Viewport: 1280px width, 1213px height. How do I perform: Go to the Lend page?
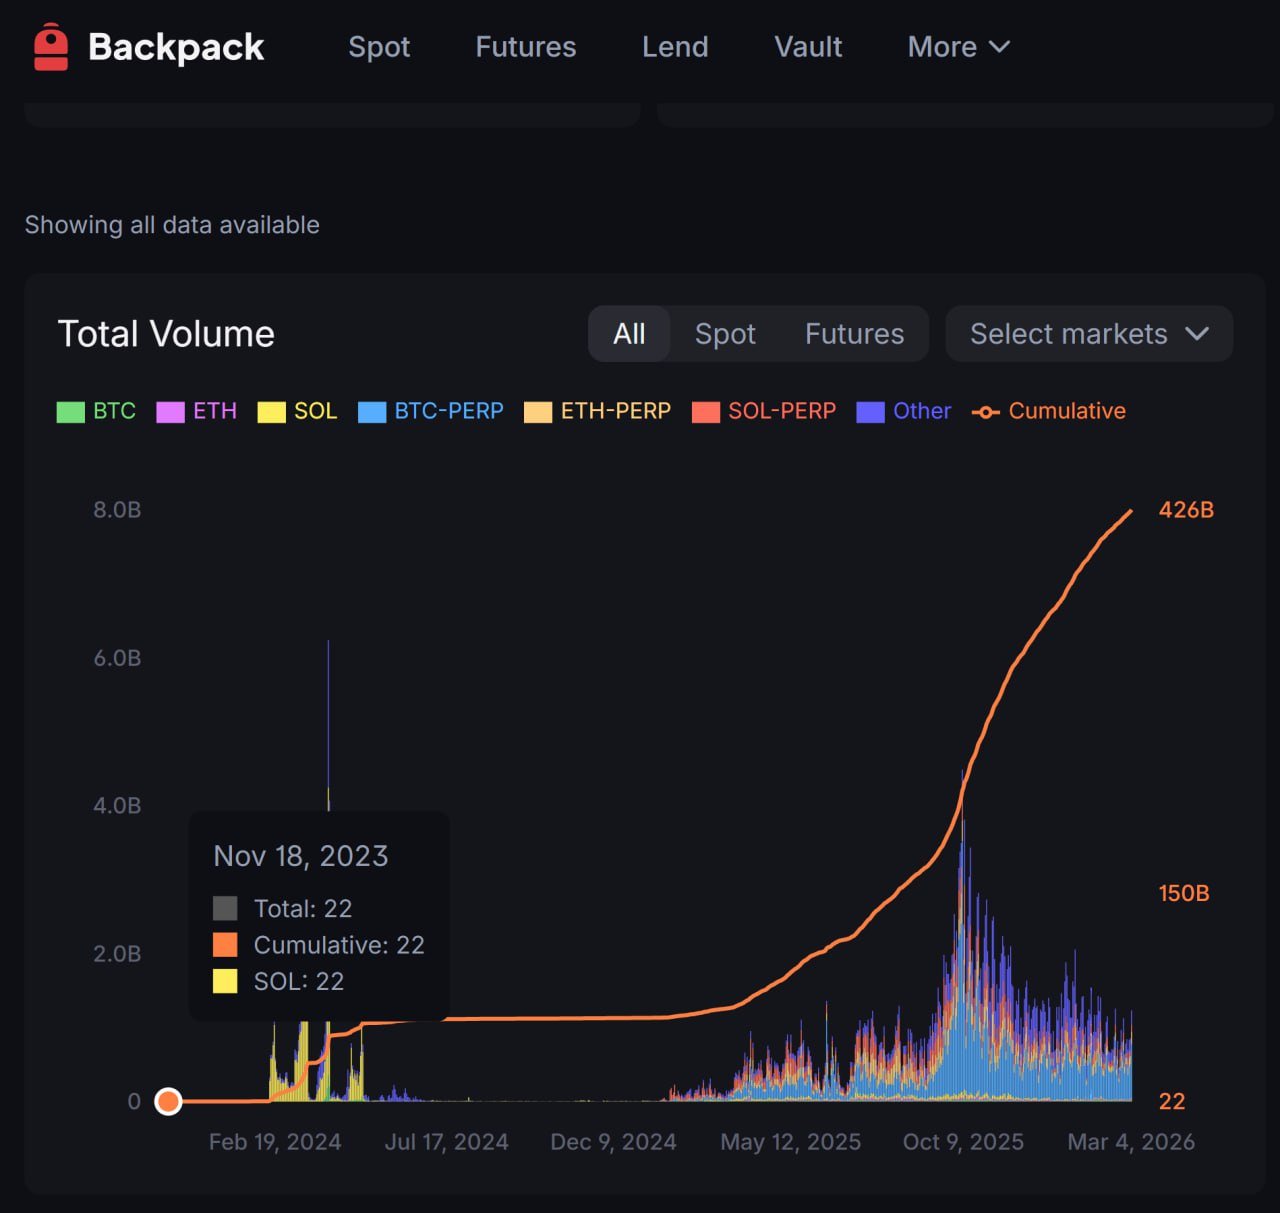pyautogui.click(x=675, y=47)
